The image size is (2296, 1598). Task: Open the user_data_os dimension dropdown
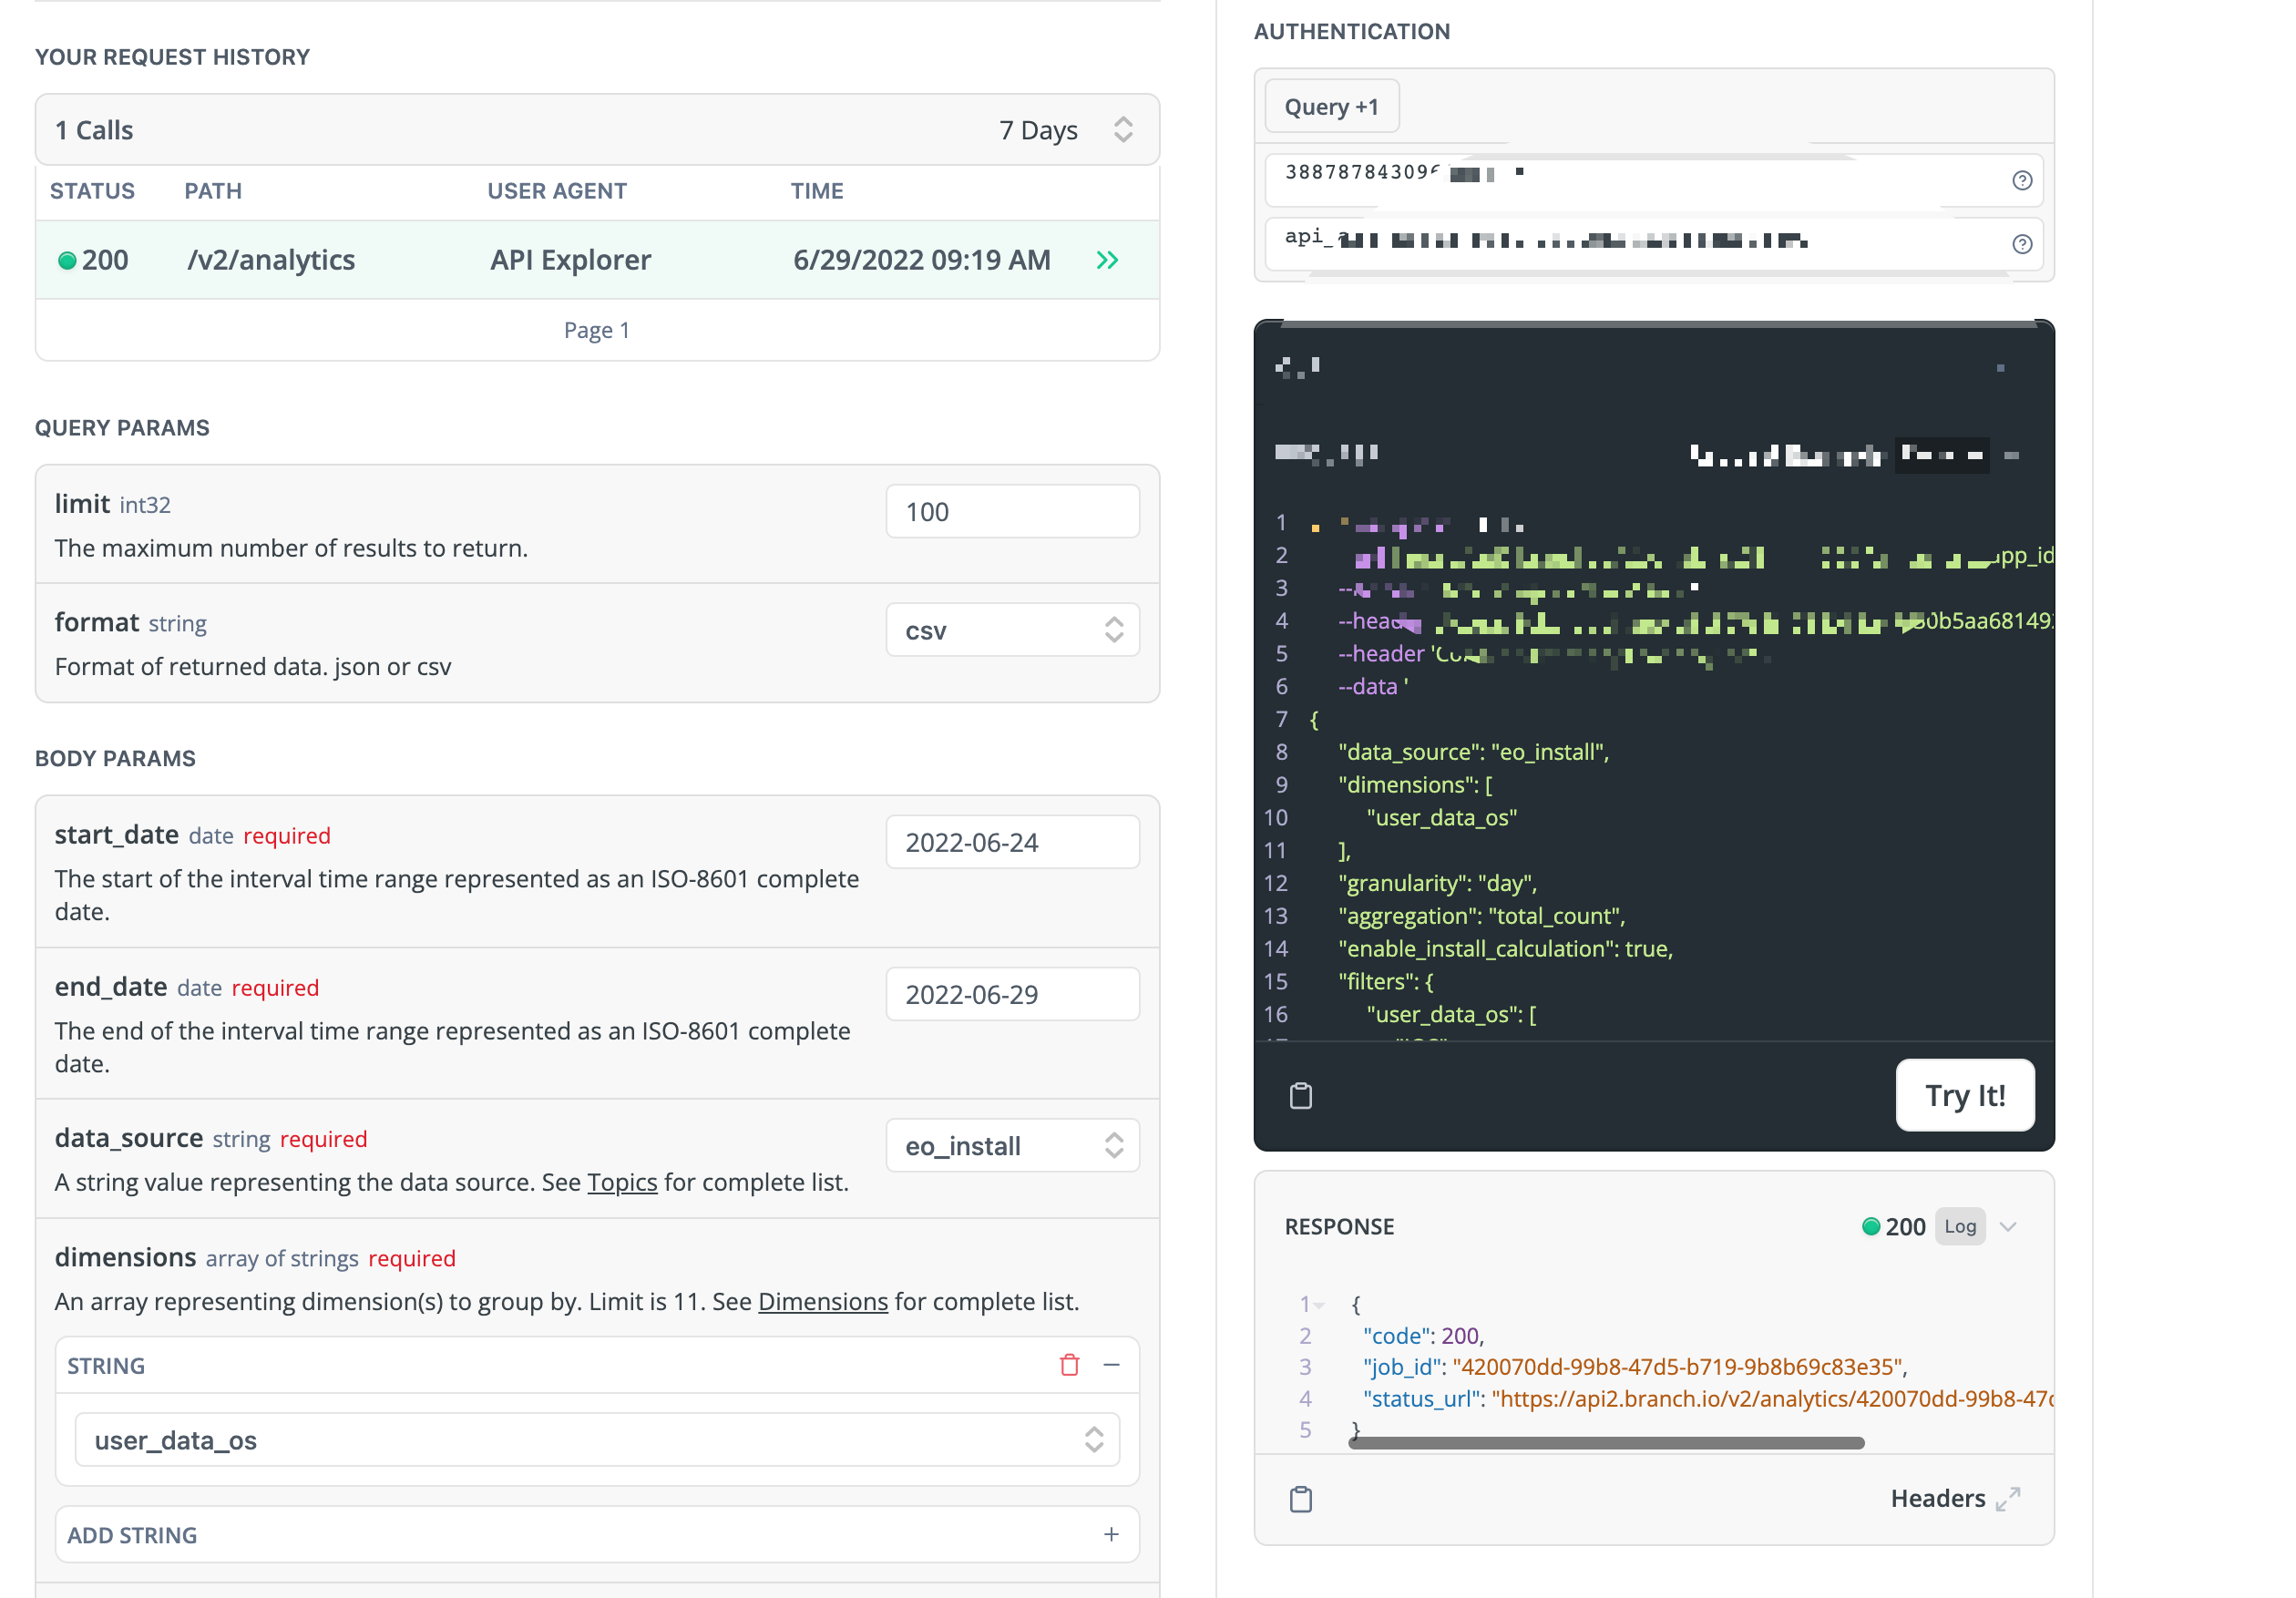pyautogui.click(x=597, y=1440)
